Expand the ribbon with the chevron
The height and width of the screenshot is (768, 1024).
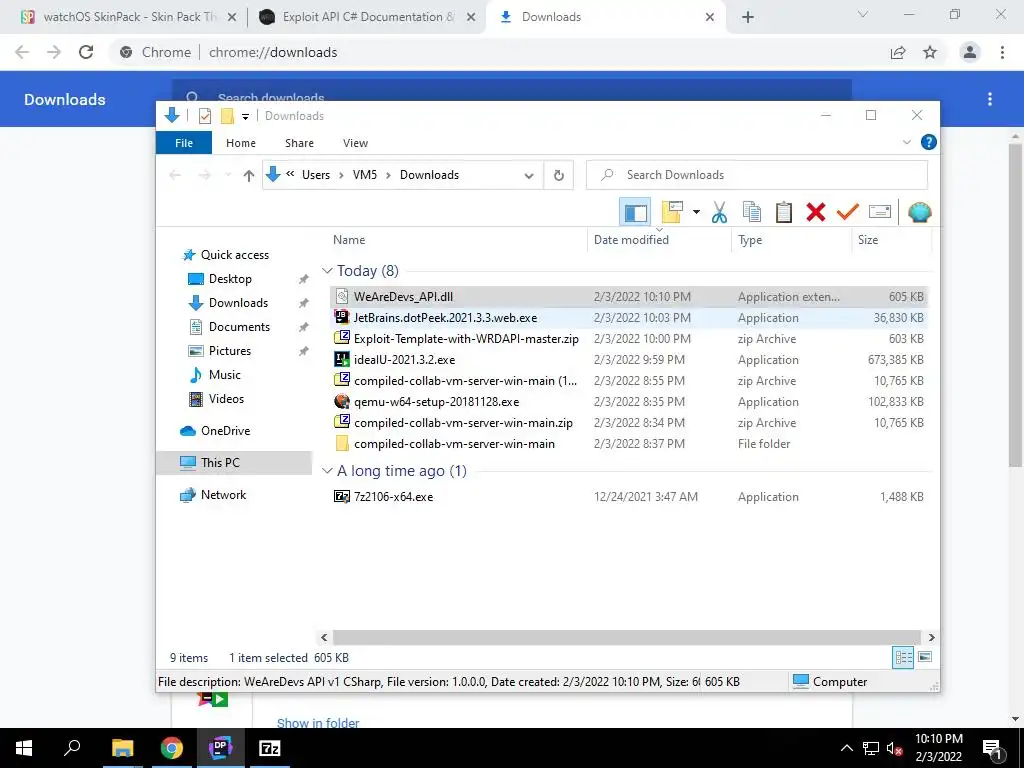click(906, 142)
